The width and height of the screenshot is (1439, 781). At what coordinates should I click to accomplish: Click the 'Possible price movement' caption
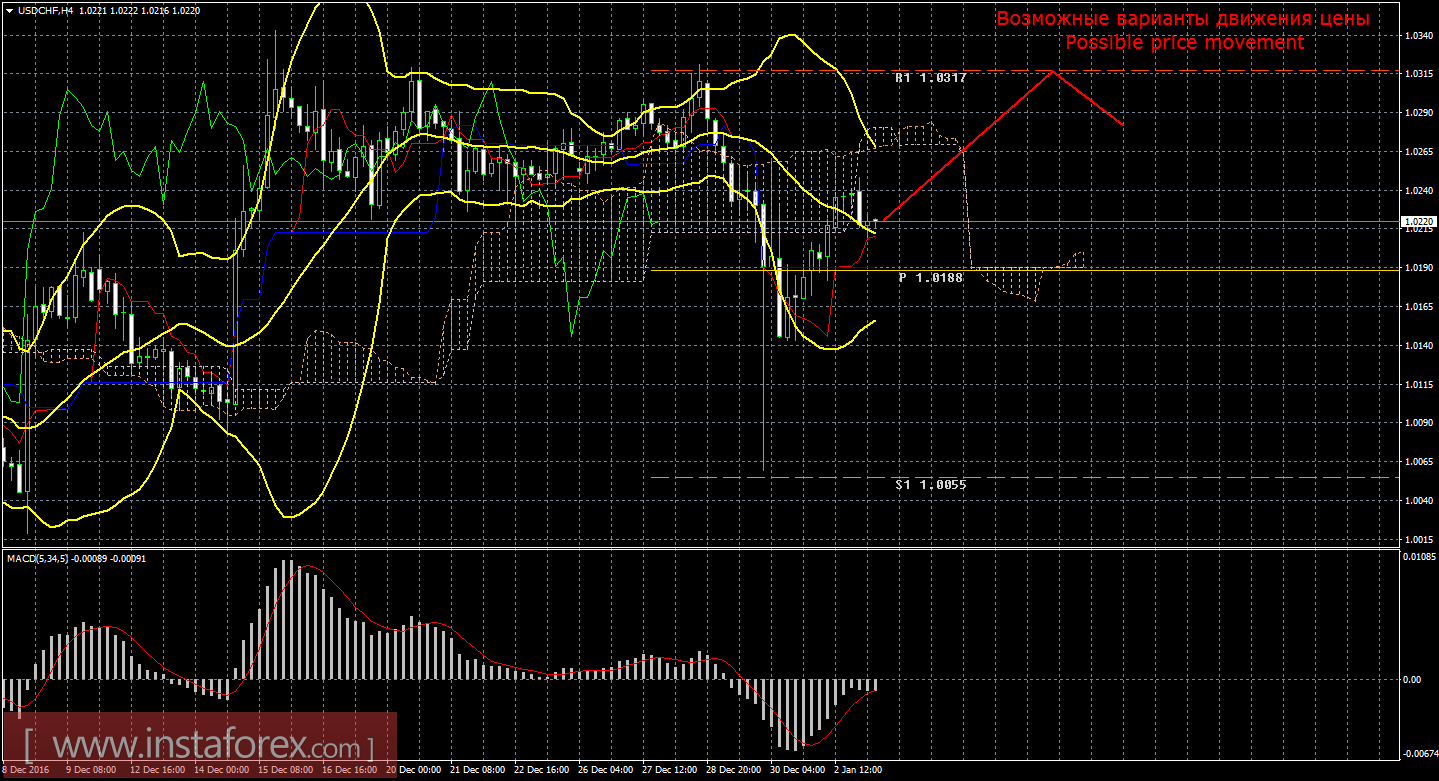1184,42
